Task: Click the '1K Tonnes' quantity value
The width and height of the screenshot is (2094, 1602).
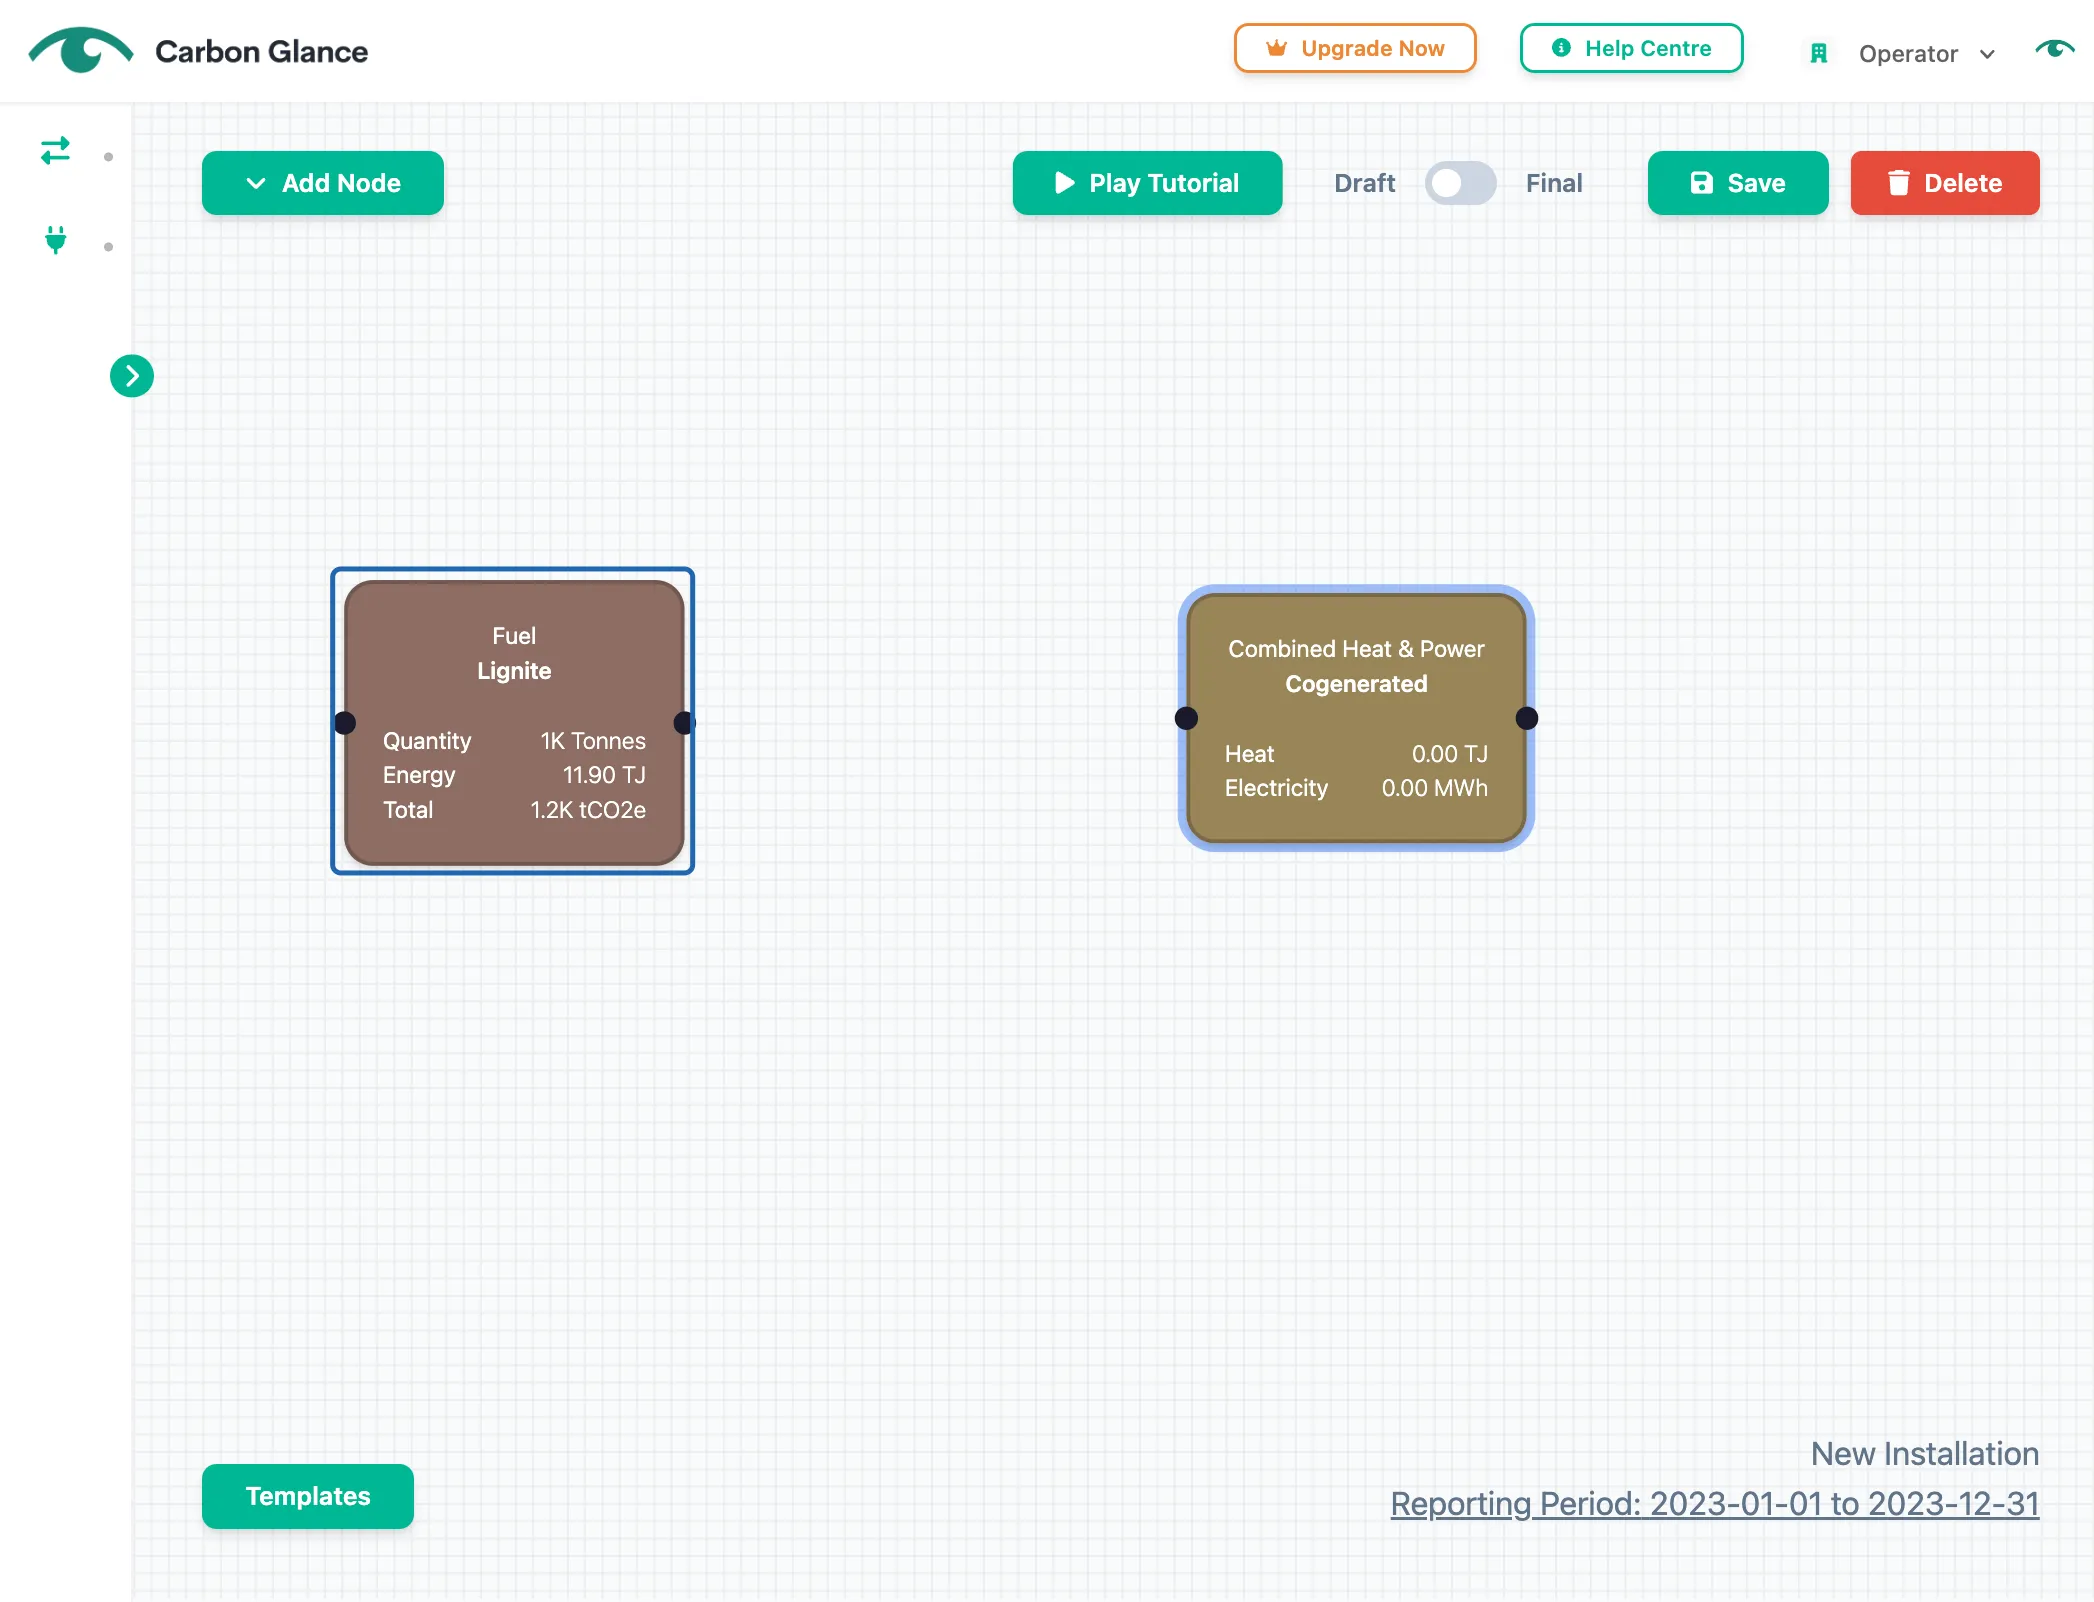Action: tap(593, 741)
